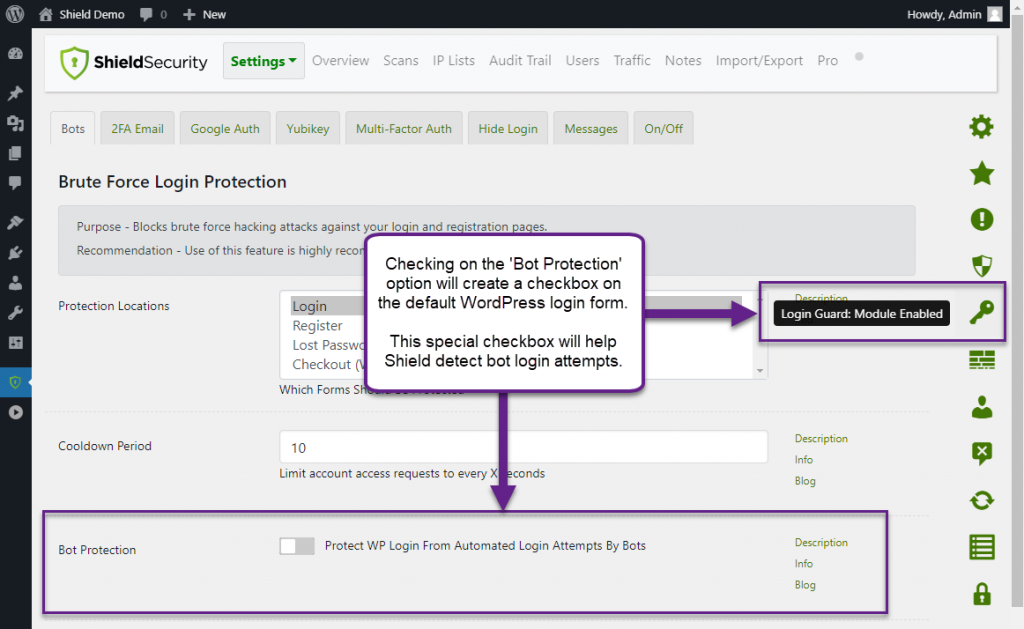The image size is (1024, 629).
Task: Open the Pro page
Action: pyautogui.click(x=827, y=61)
